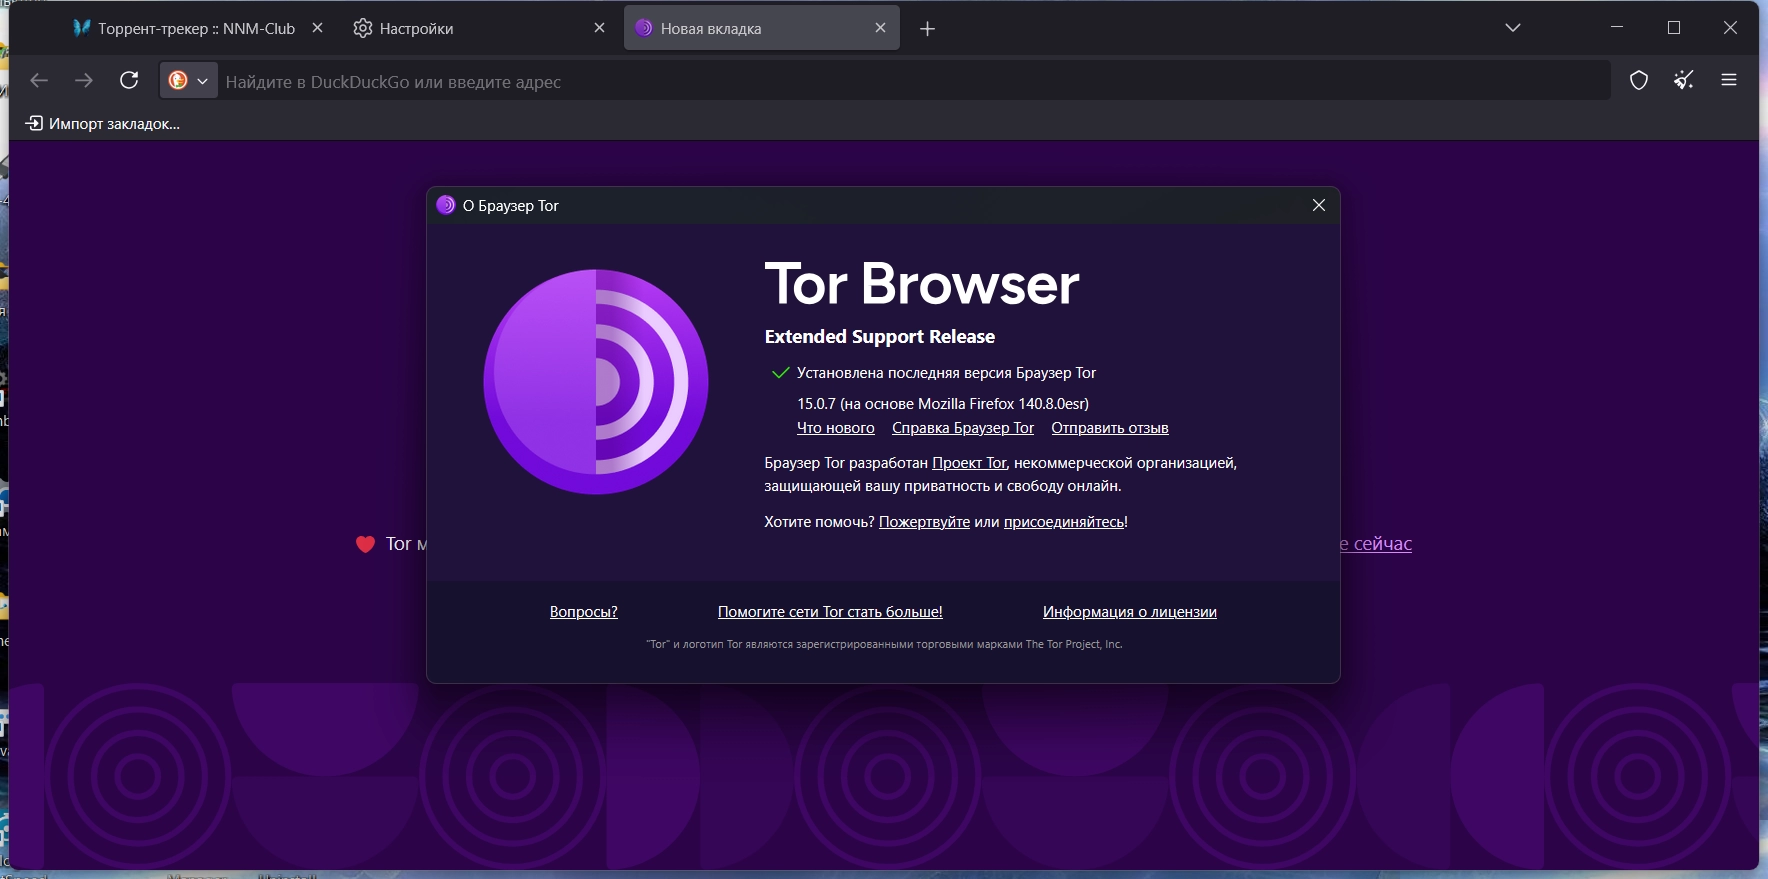This screenshot has width=1768, height=879.
Task: Open the hamburger application menu
Action: pyautogui.click(x=1729, y=81)
